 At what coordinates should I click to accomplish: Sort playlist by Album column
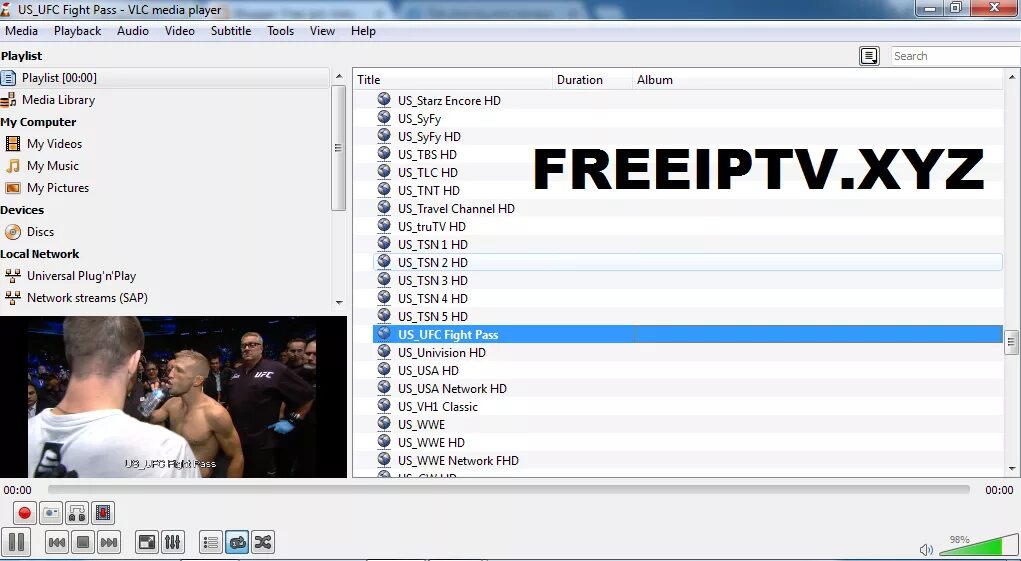[817, 79]
